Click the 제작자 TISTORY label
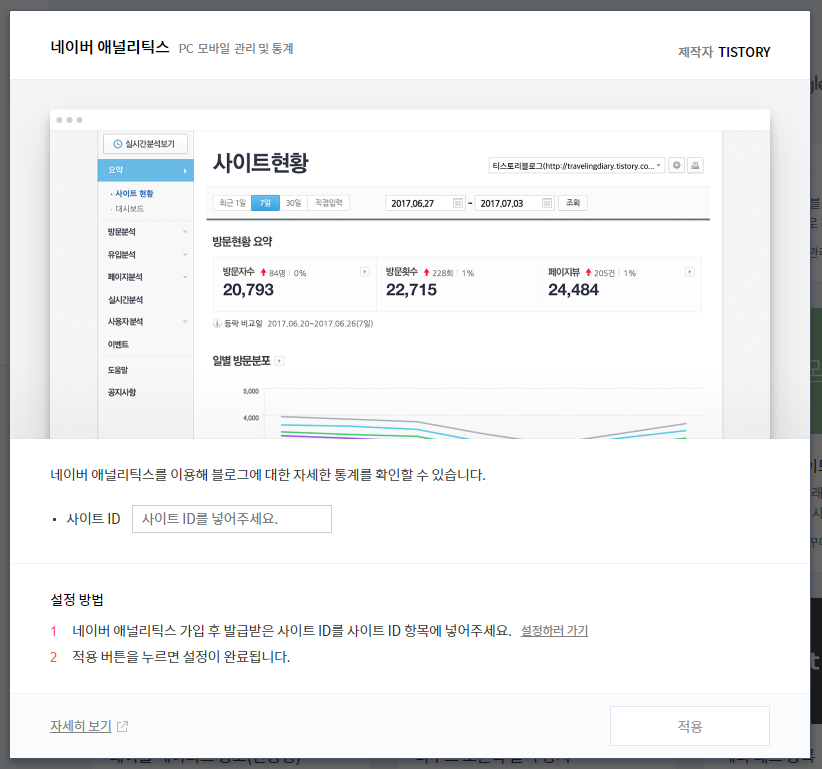This screenshot has width=822, height=769. [724, 52]
